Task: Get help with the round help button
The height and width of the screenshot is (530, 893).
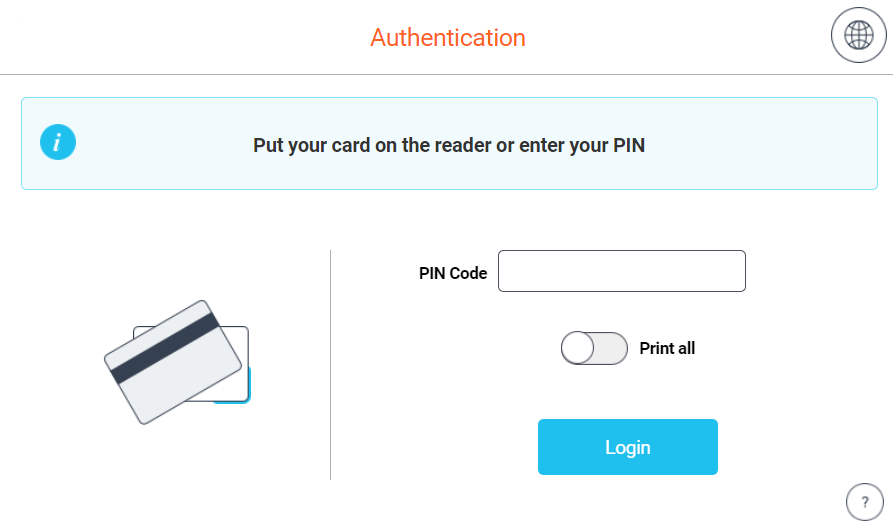Action: pos(865,502)
